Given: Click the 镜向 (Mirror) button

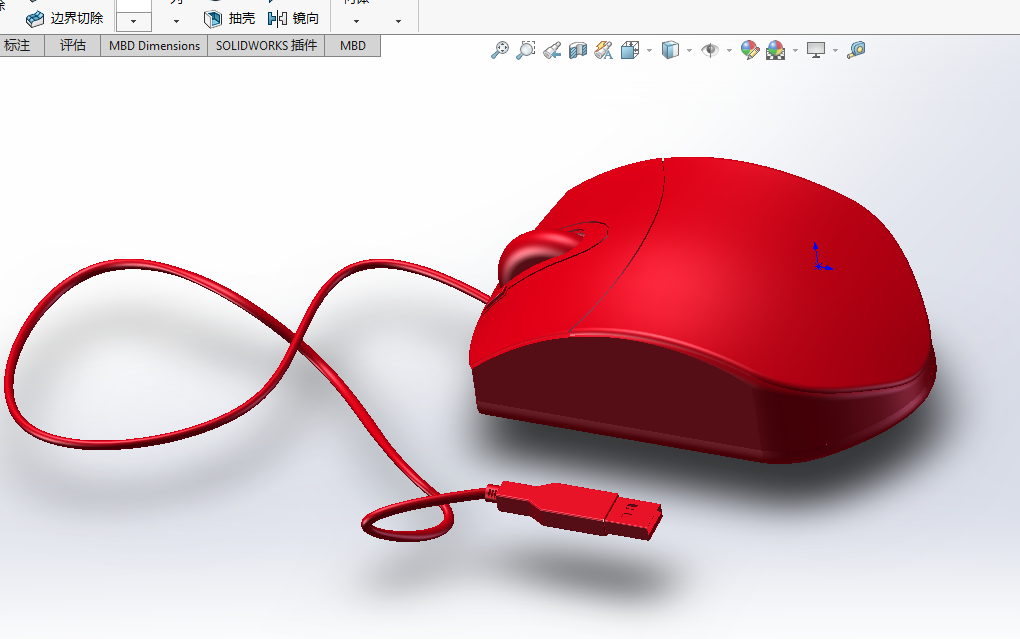Looking at the screenshot, I should (294, 18).
